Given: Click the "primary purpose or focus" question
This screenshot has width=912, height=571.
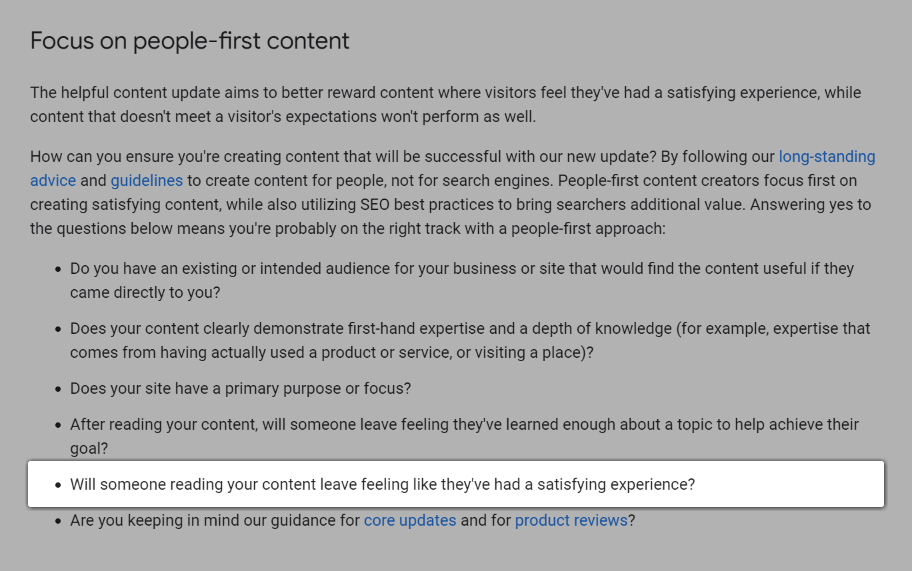Looking at the screenshot, I should click(x=240, y=389).
